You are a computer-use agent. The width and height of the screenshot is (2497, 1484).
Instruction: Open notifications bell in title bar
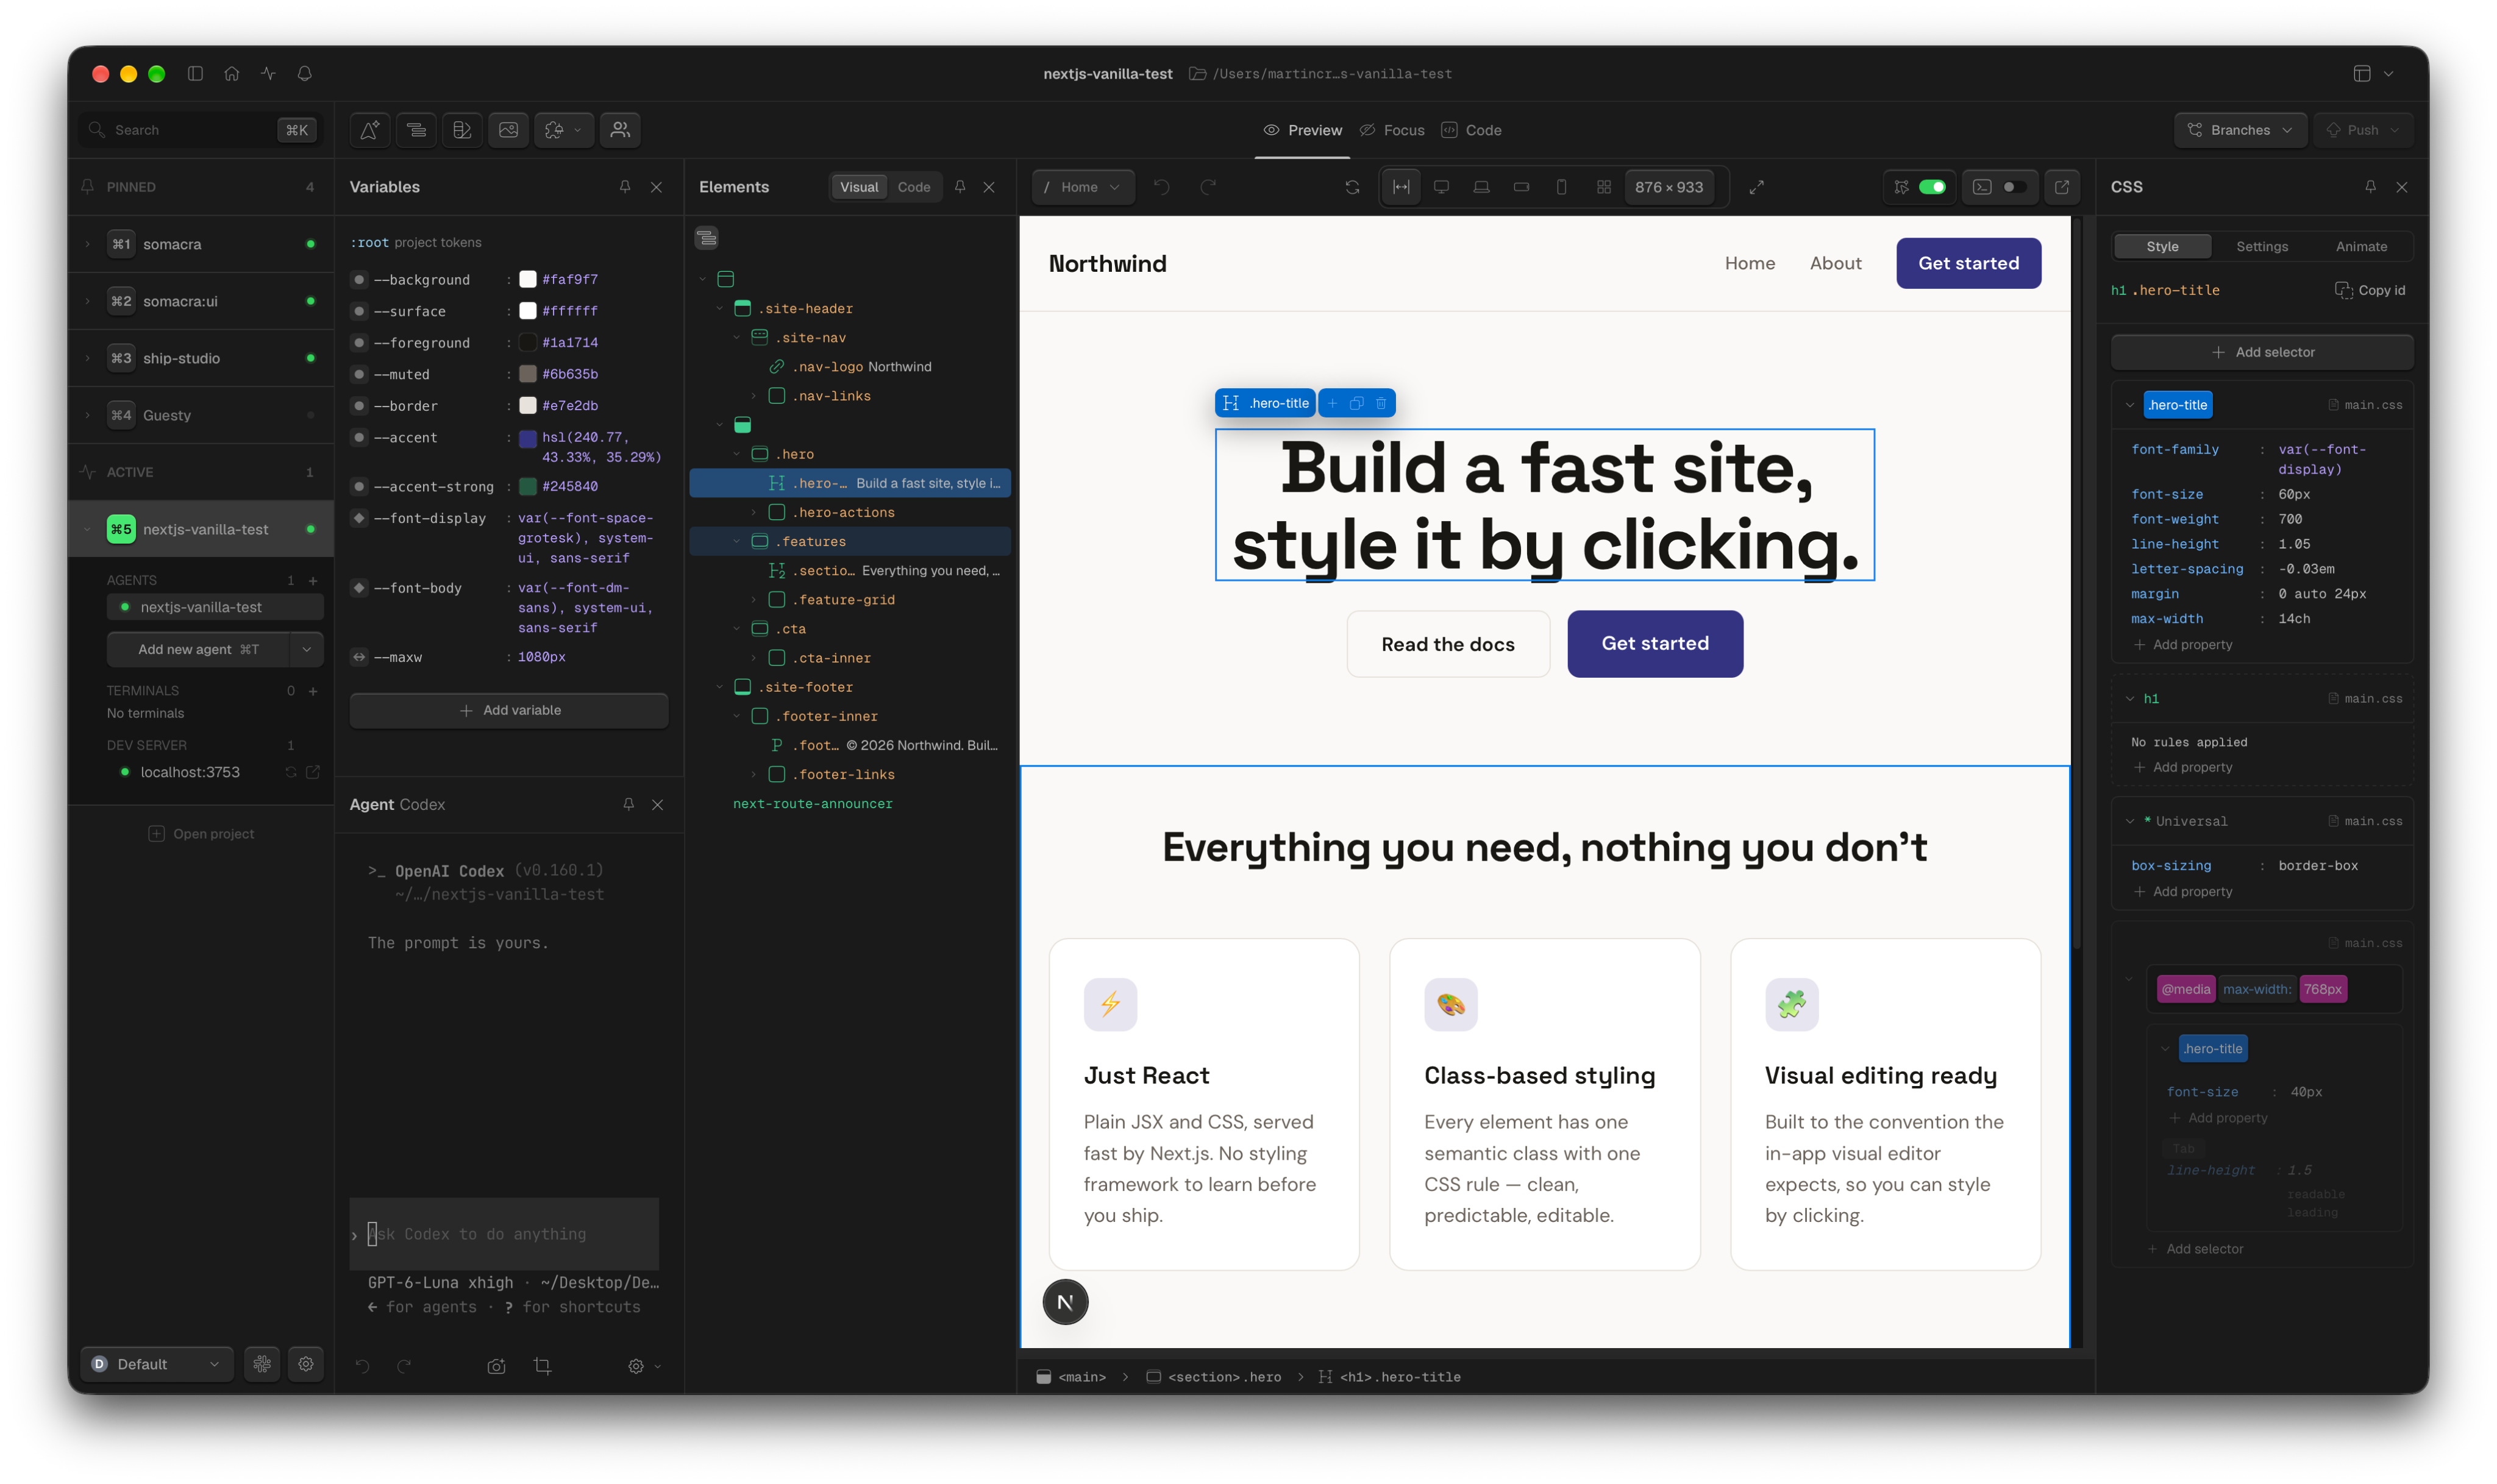click(x=305, y=73)
